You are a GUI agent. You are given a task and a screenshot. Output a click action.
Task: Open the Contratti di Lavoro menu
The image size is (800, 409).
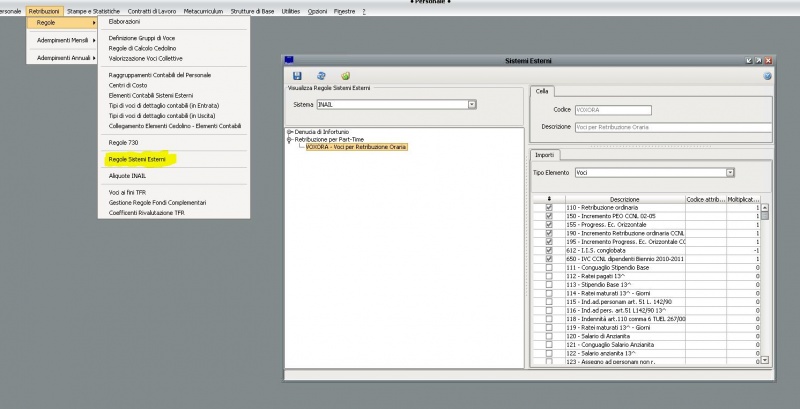click(x=152, y=10)
